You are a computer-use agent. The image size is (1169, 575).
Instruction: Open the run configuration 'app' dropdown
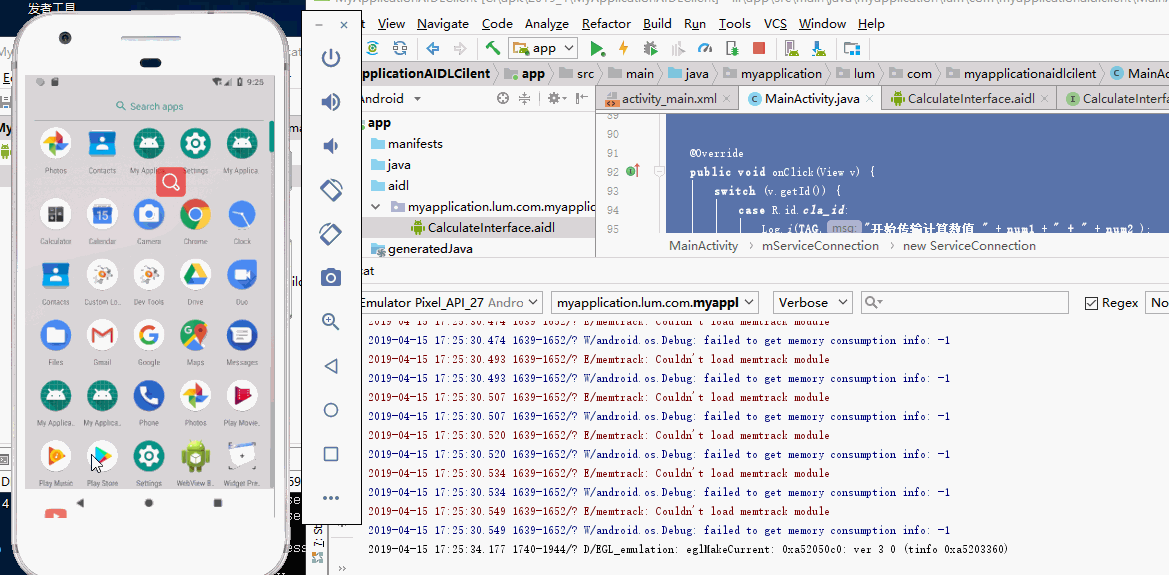[543, 48]
